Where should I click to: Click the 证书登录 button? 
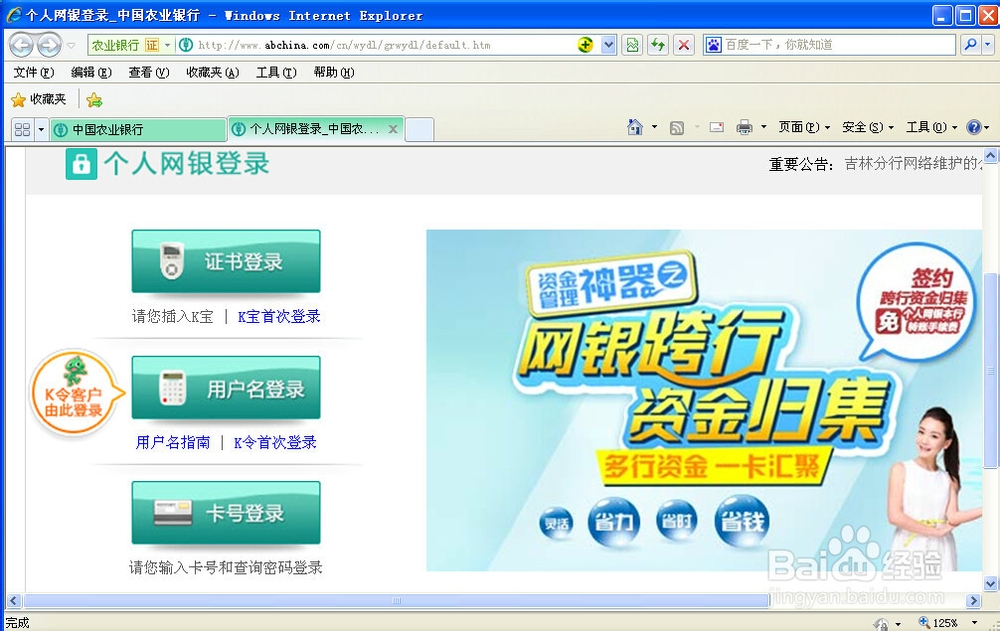click(226, 262)
